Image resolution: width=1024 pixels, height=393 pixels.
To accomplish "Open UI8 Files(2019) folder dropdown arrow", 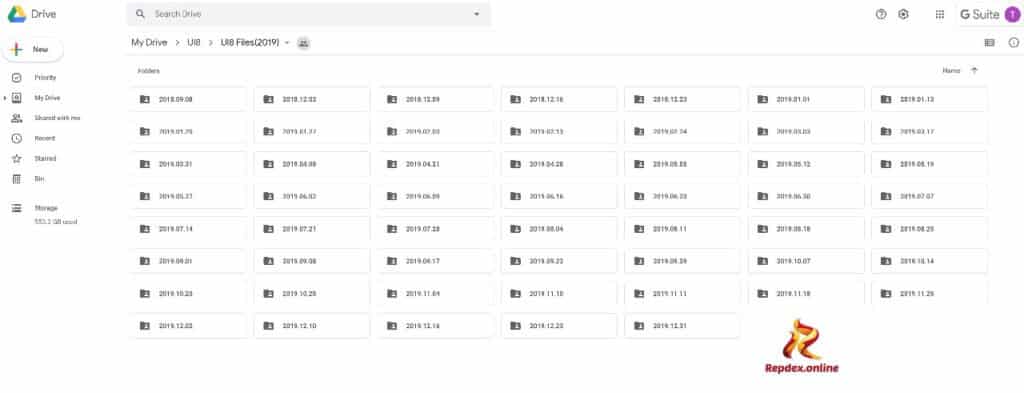I will coord(287,42).
